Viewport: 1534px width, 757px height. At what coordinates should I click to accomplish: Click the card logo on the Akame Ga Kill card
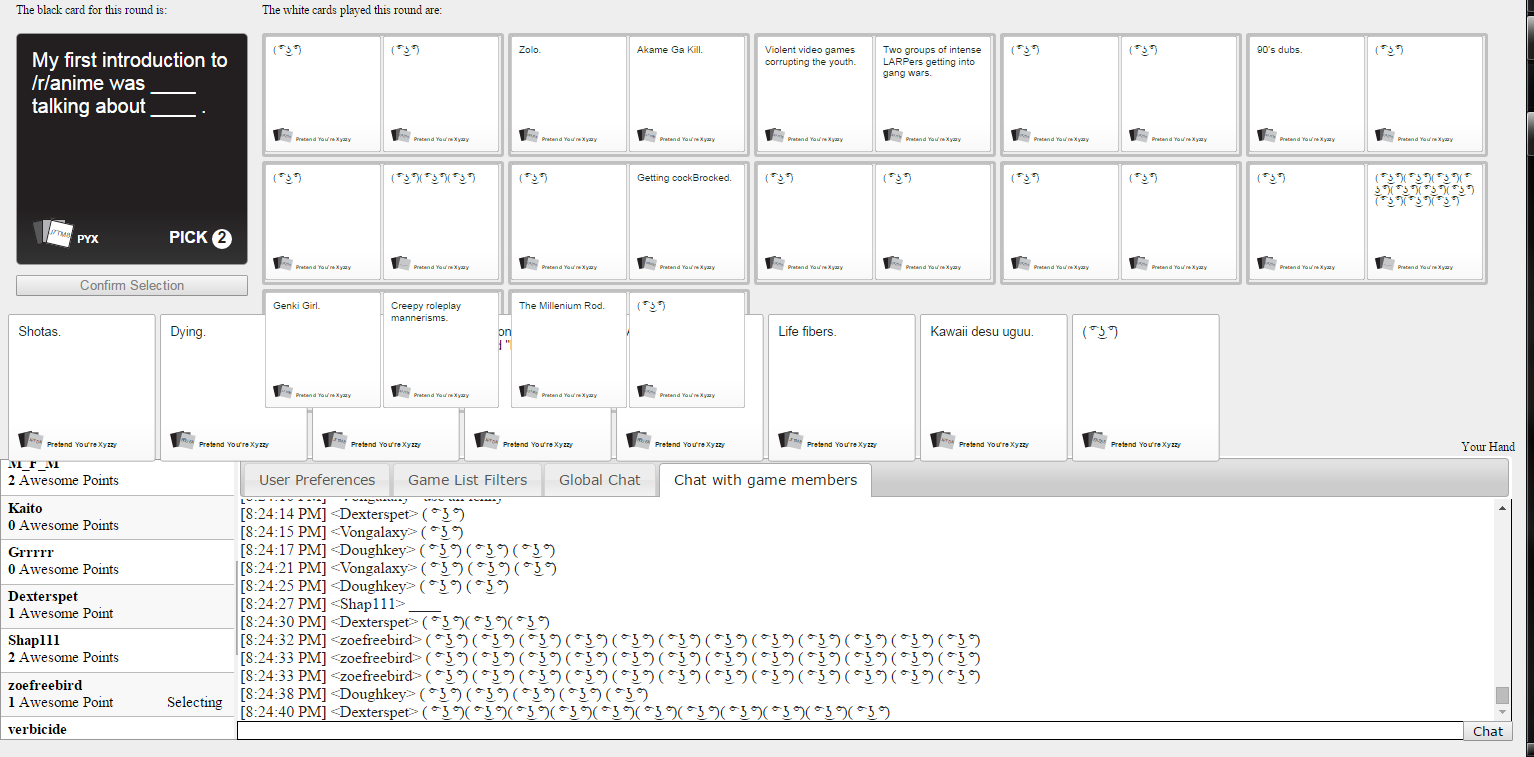coord(647,136)
